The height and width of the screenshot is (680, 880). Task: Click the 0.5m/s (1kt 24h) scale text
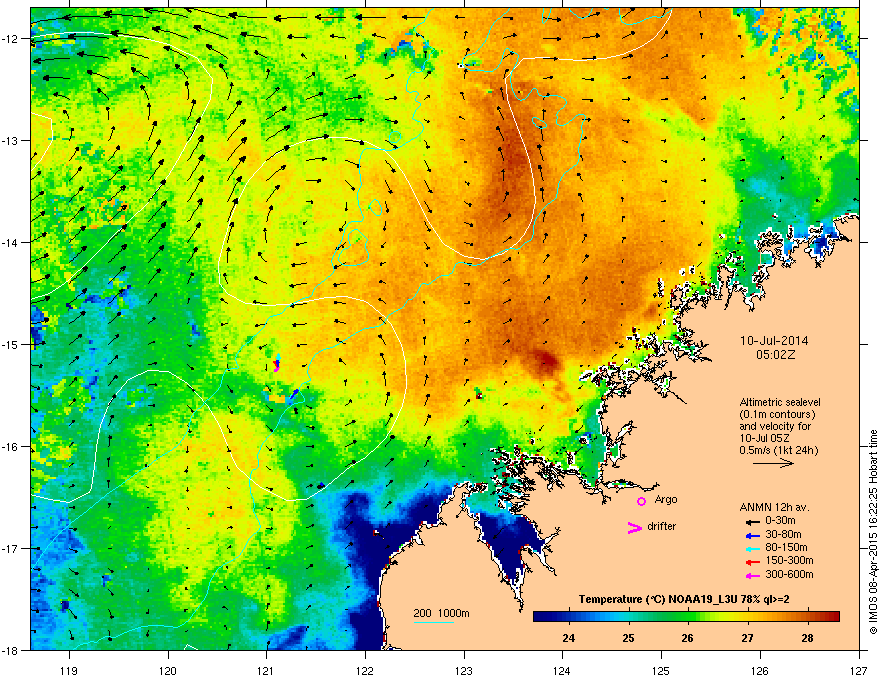[x=778, y=451]
